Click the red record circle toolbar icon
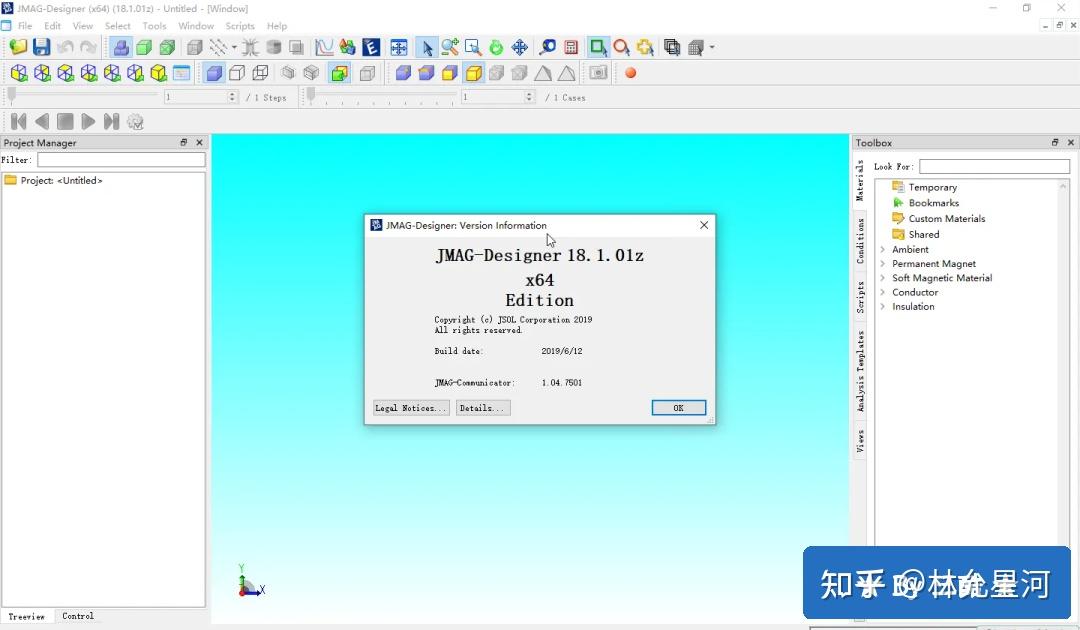This screenshot has height=630, width=1080. click(x=630, y=72)
